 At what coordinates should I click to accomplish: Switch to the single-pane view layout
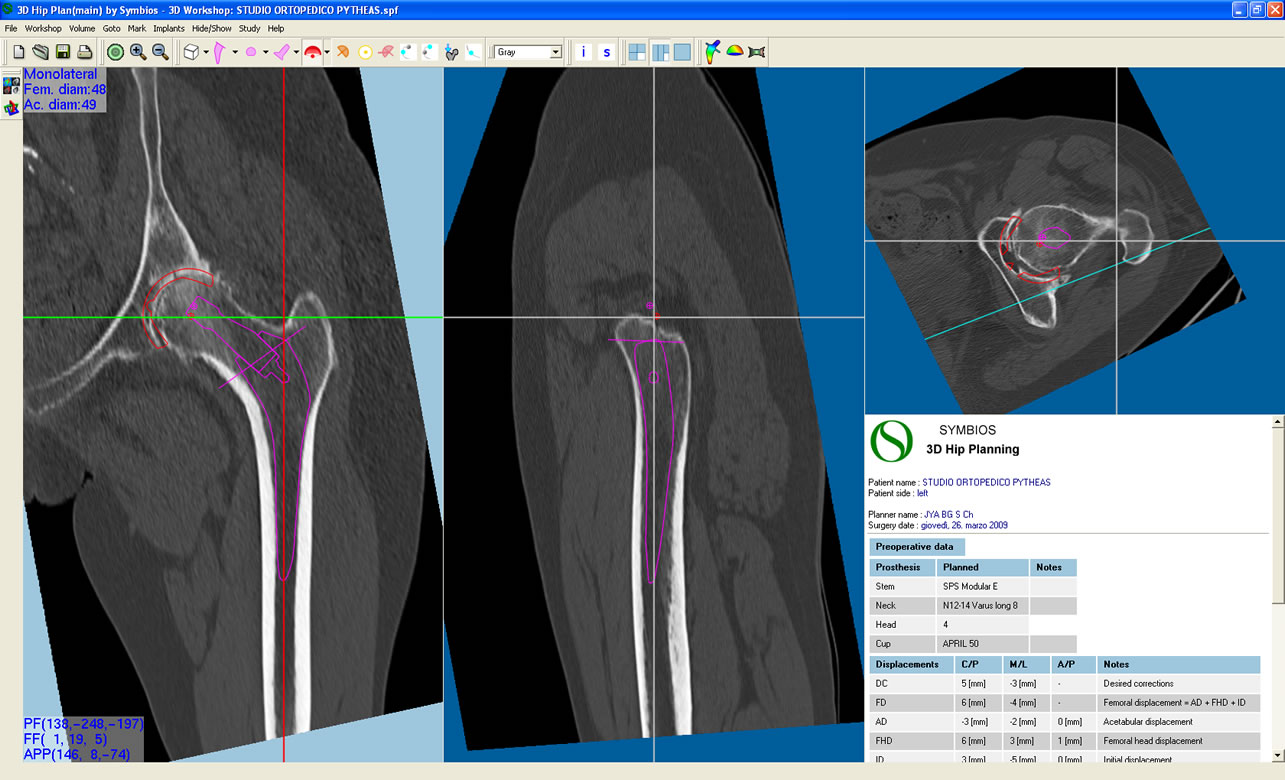pos(682,52)
